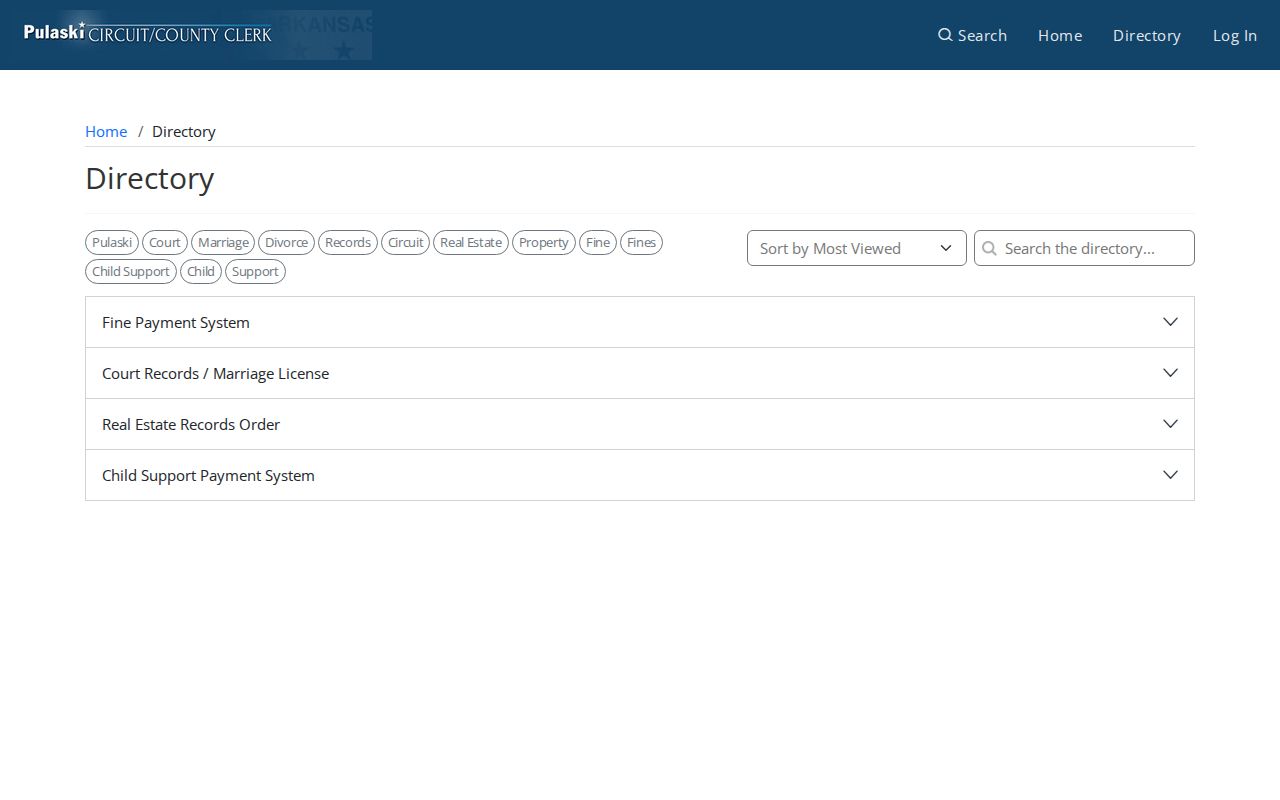Screen dimensions: 1280x800
Task: Select the Marriage tag
Action: 223,242
